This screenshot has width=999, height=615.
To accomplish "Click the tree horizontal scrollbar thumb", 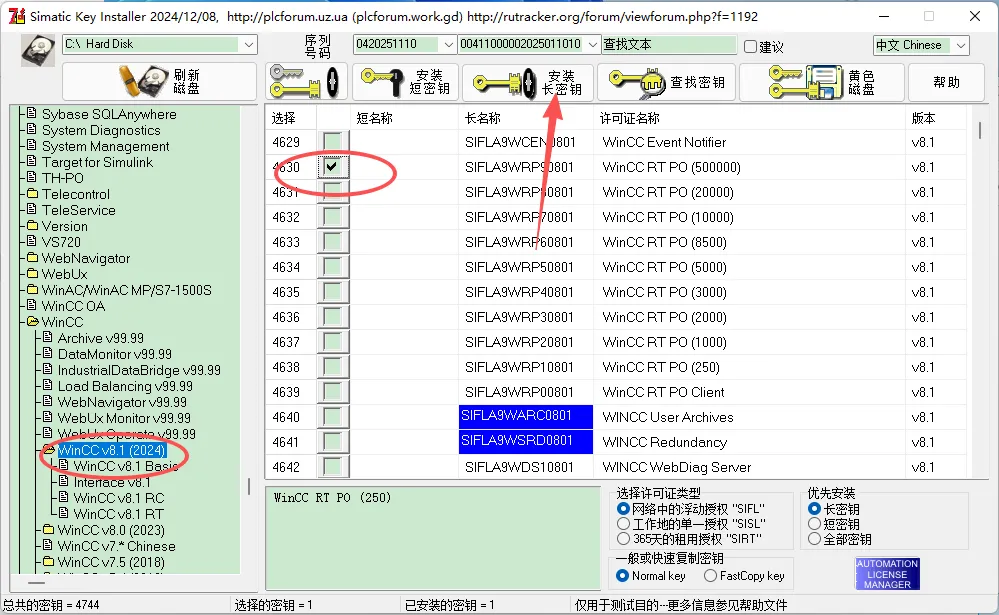I will coord(36,582).
